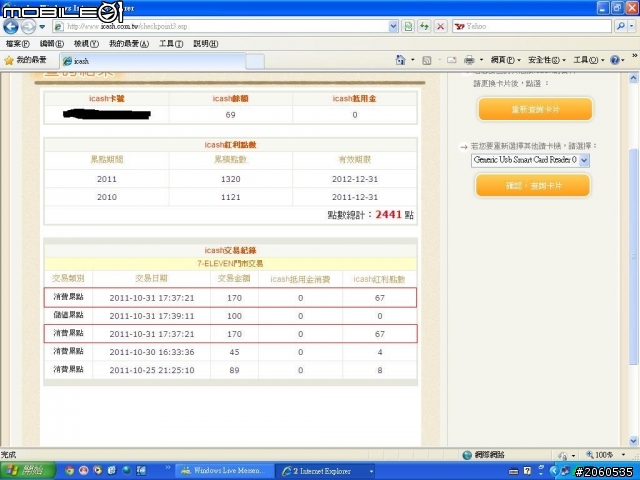Click the last quick launch icon
This screenshot has width=640, height=480.
coord(141,471)
